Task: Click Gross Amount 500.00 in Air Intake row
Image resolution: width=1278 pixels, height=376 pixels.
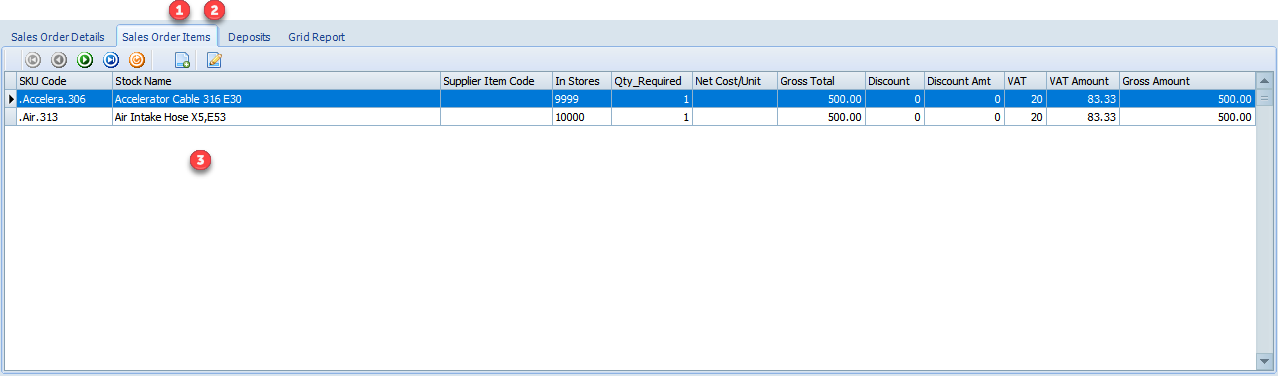Action: coord(1187,117)
